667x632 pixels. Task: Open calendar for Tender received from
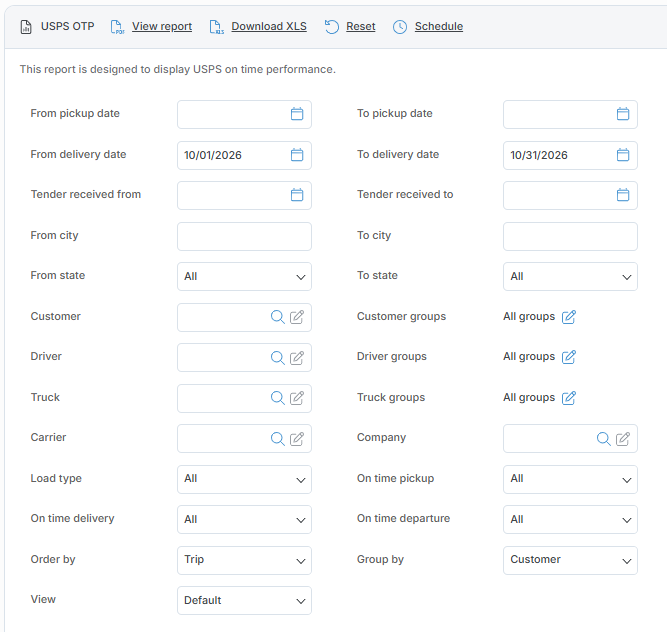(x=297, y=195)
